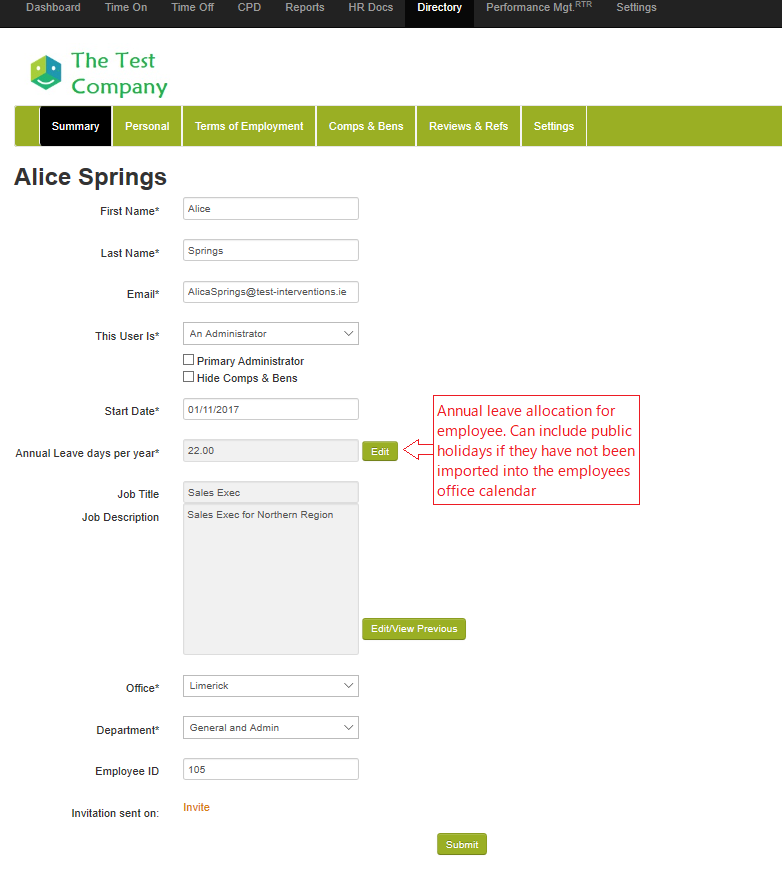Click into the Email input field
The height and width of the screenshot is (870, 782).
click(x=271, y=292)
